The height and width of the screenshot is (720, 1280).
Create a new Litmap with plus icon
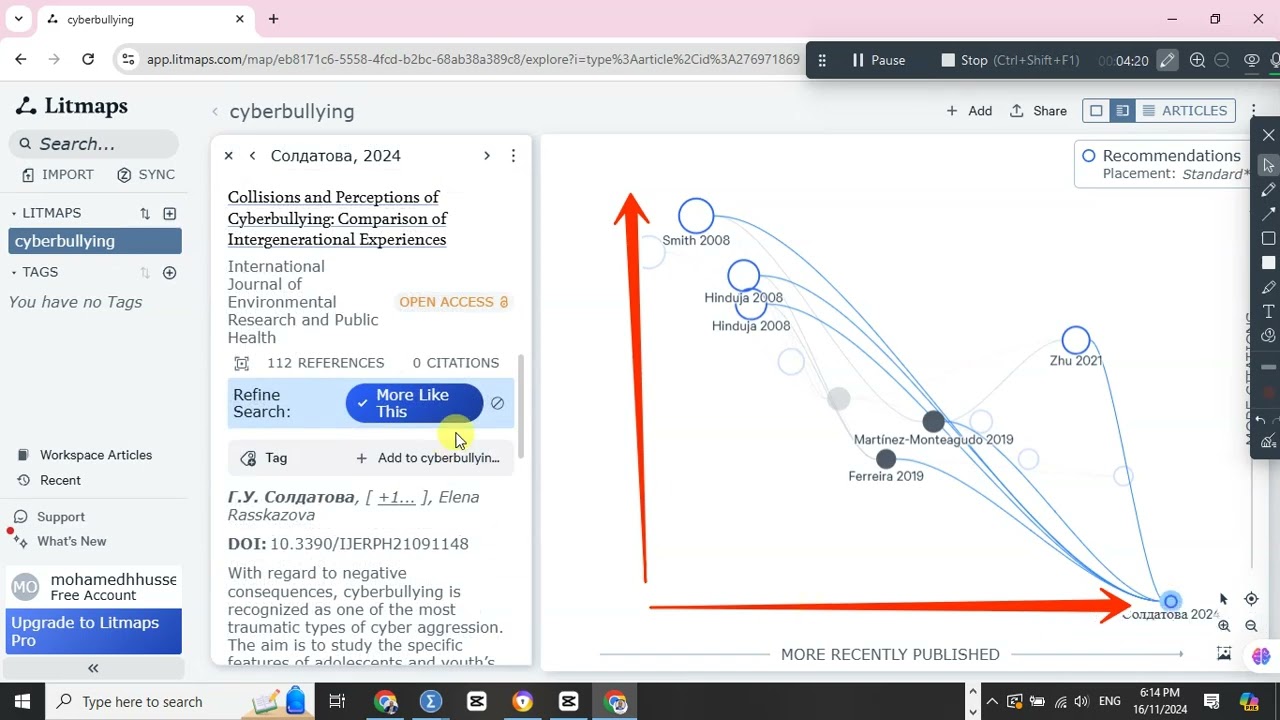click(x=169, y=214)
